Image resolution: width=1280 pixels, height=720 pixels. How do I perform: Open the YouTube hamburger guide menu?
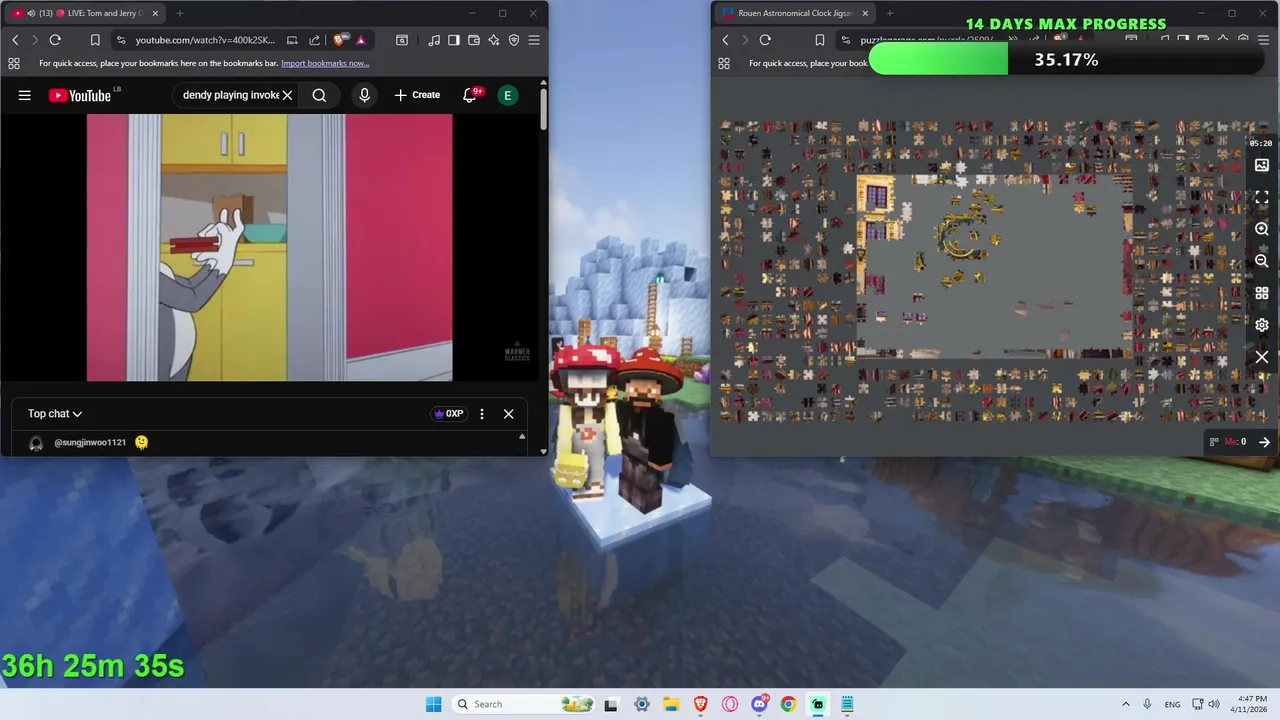pos(25,95)
